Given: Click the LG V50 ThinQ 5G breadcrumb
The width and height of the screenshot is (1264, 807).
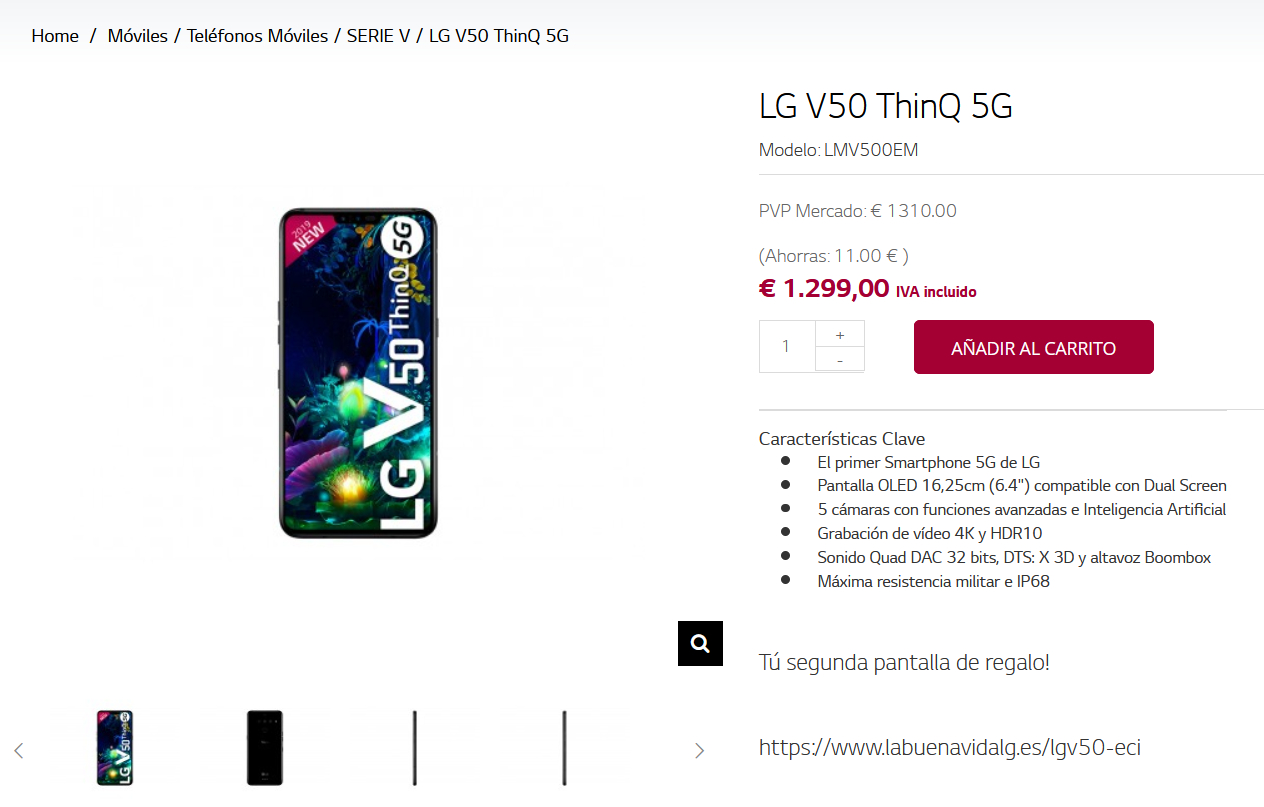Looking at the screenshot, I should point(499,36).
